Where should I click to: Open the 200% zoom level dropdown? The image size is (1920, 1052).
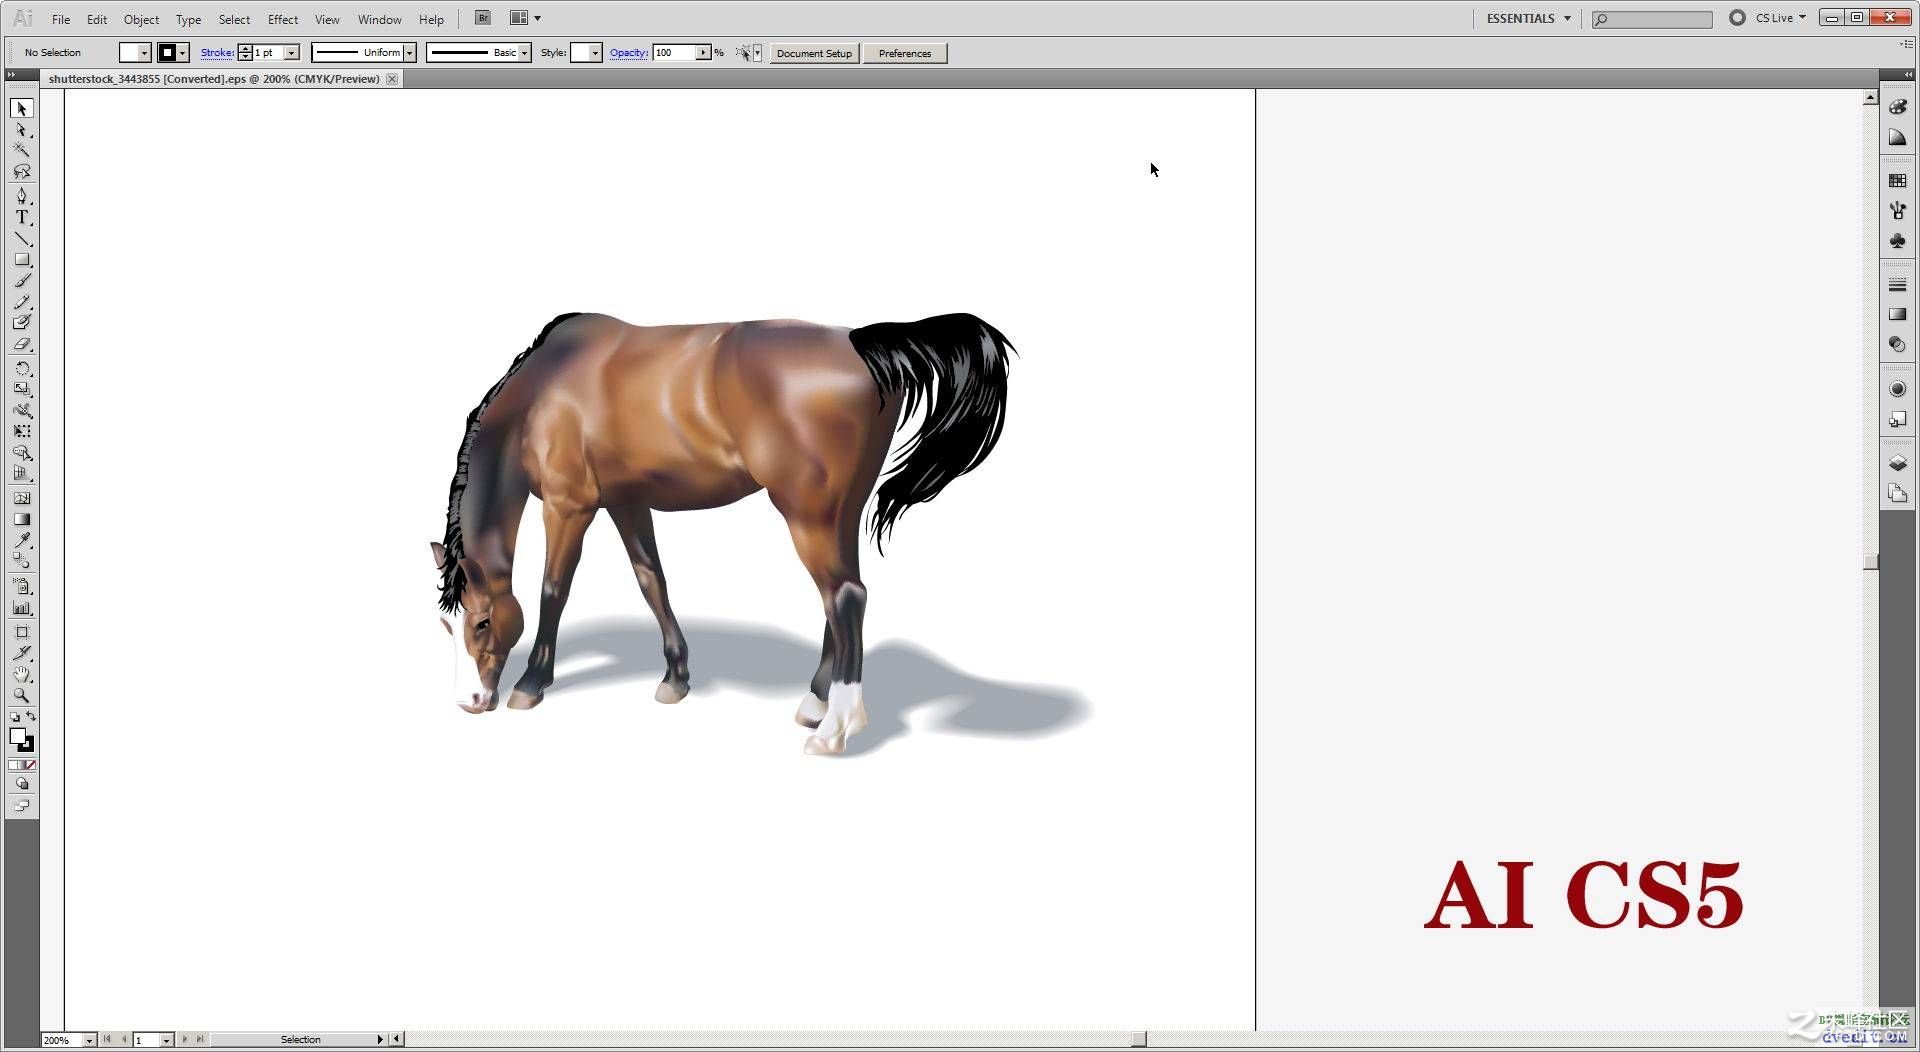89,1040
